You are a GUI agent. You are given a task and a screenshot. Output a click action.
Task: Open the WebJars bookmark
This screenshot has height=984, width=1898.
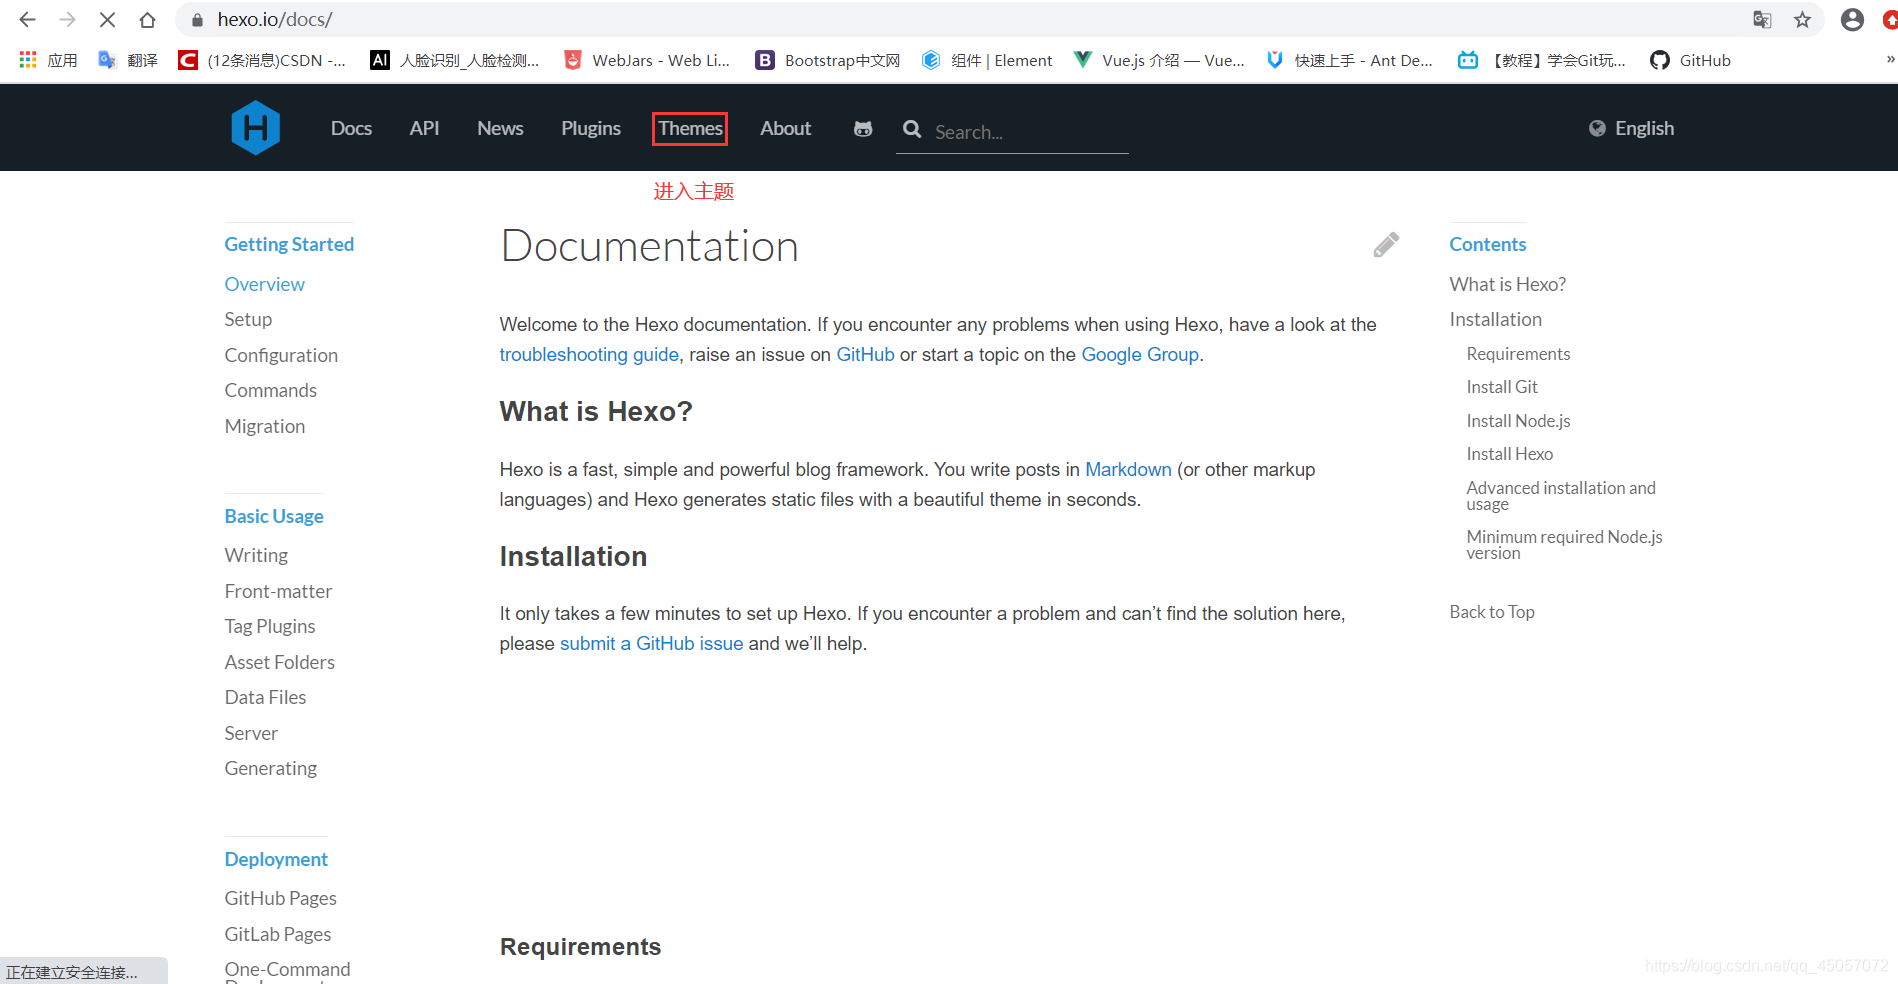pyautogui.click(x=647, y=60)
